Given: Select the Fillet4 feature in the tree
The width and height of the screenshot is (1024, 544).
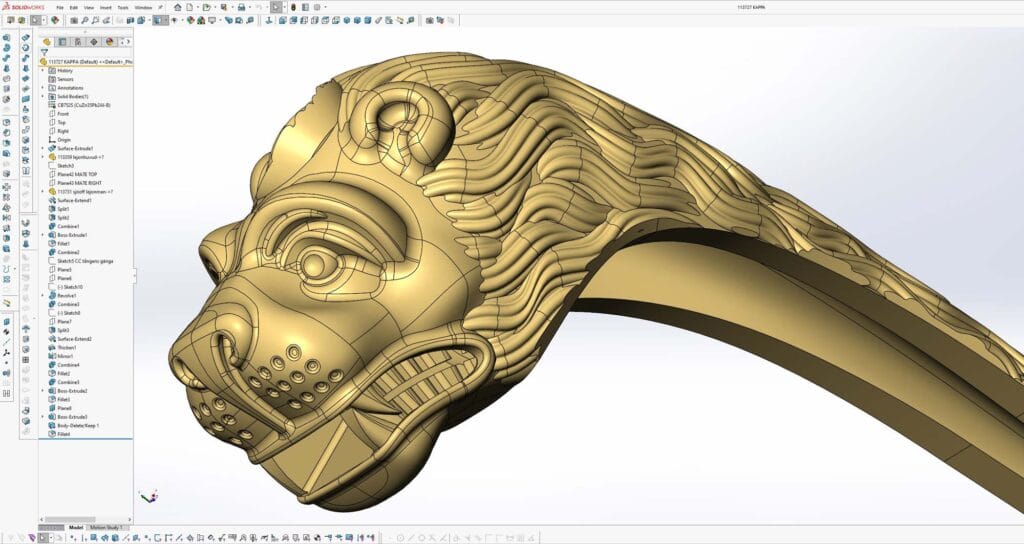Looking at the screenshot, I should click(x=63, y=434).
